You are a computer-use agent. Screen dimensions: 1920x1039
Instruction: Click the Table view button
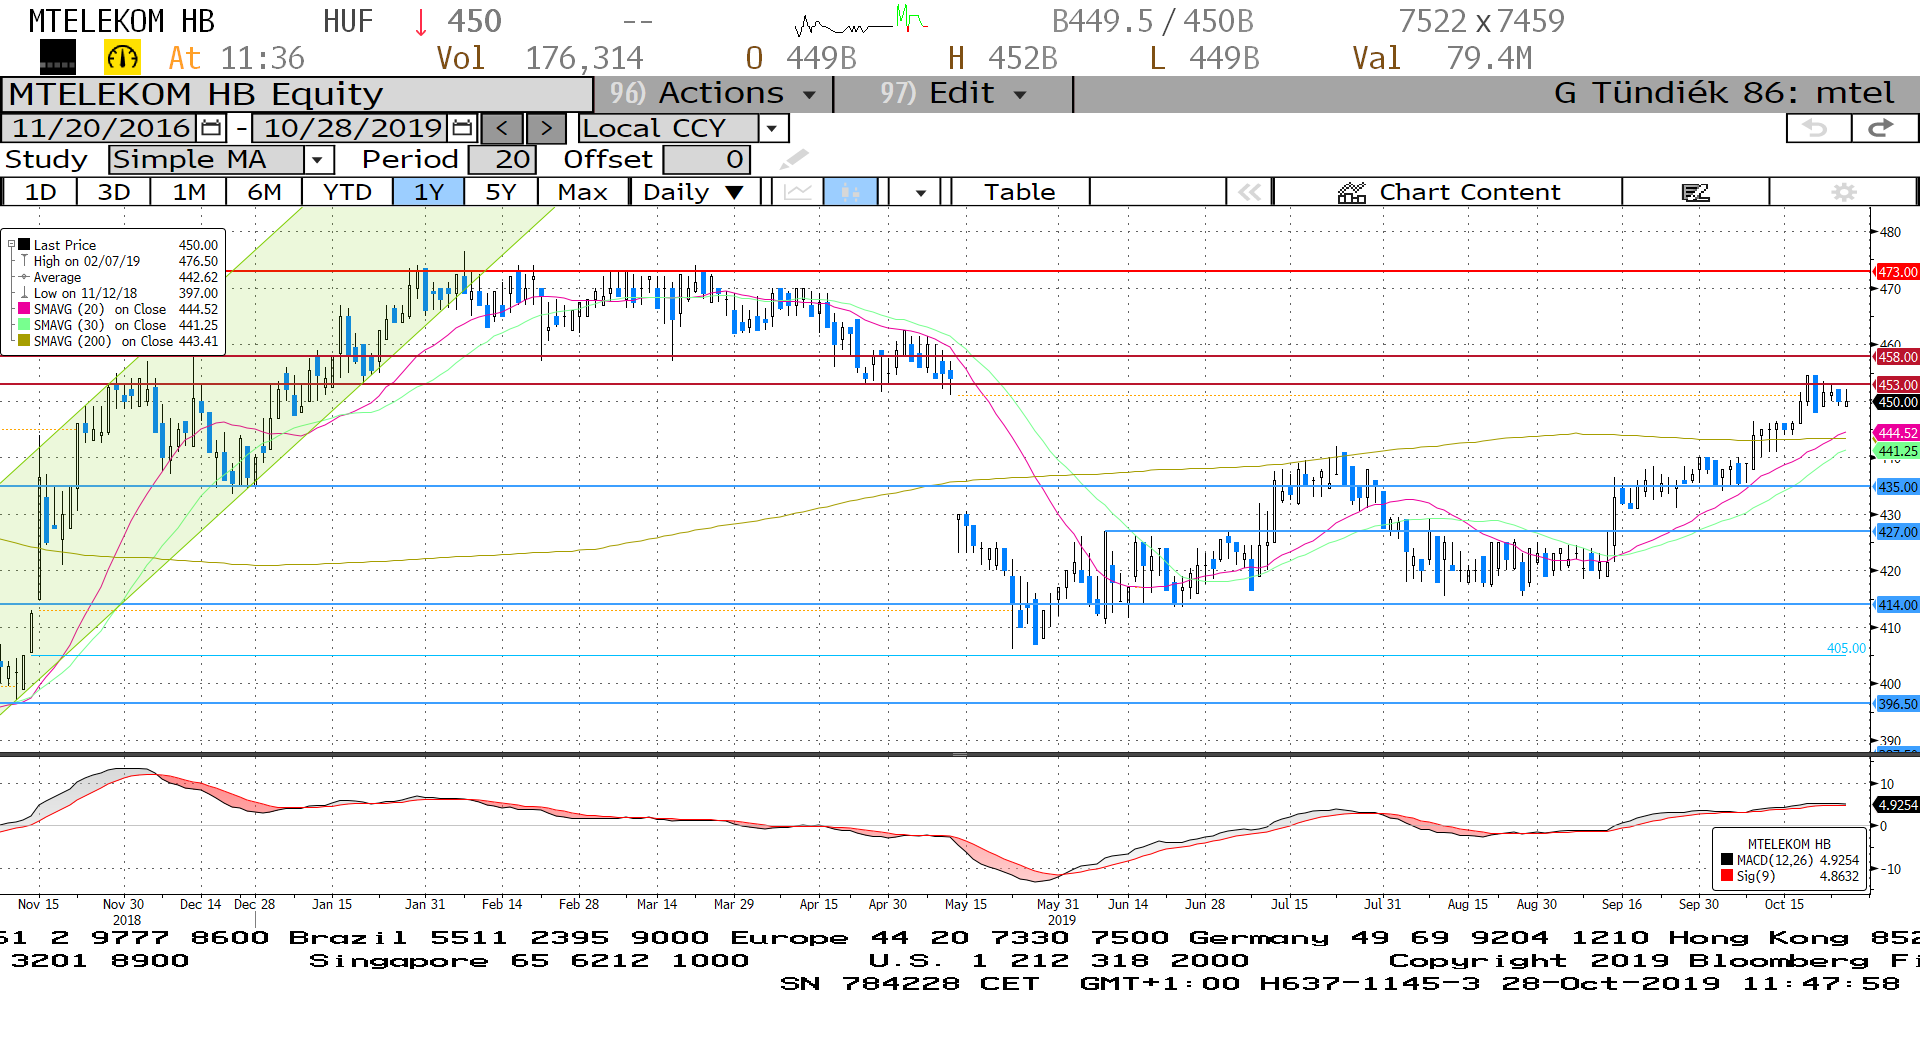1019,192
